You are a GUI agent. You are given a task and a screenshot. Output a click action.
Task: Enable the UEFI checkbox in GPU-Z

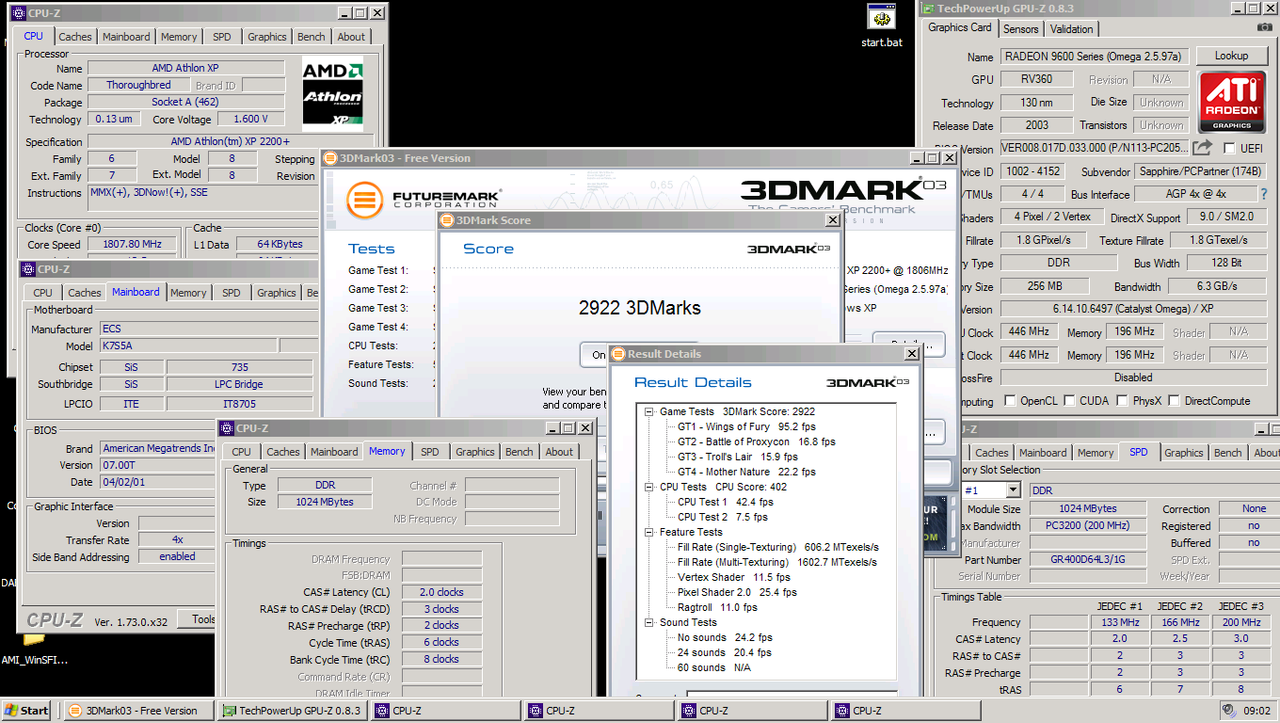point(1227,146)
